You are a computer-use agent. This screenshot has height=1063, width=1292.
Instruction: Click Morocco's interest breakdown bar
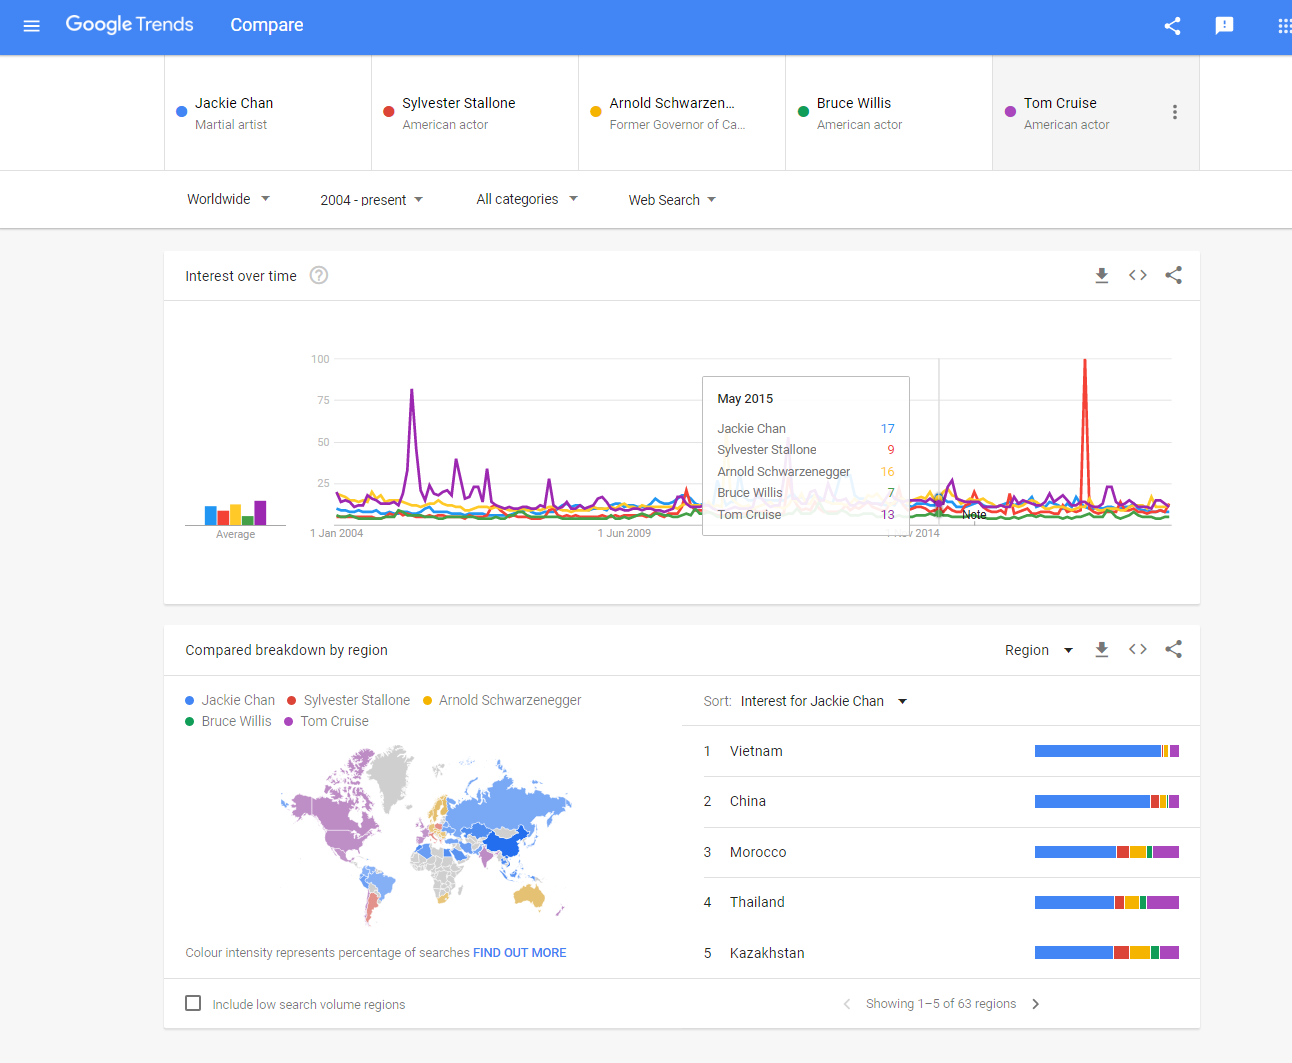point(1107,852)
